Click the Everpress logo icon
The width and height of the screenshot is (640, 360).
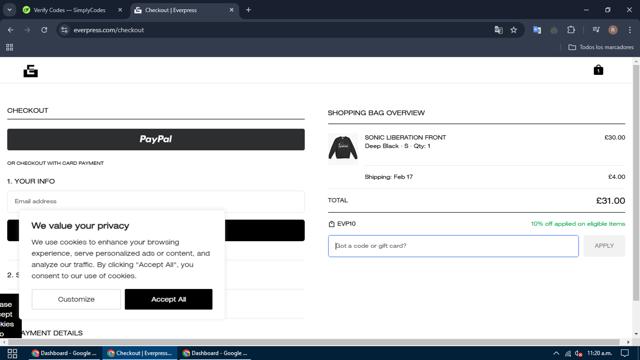(x=31, y=71)
